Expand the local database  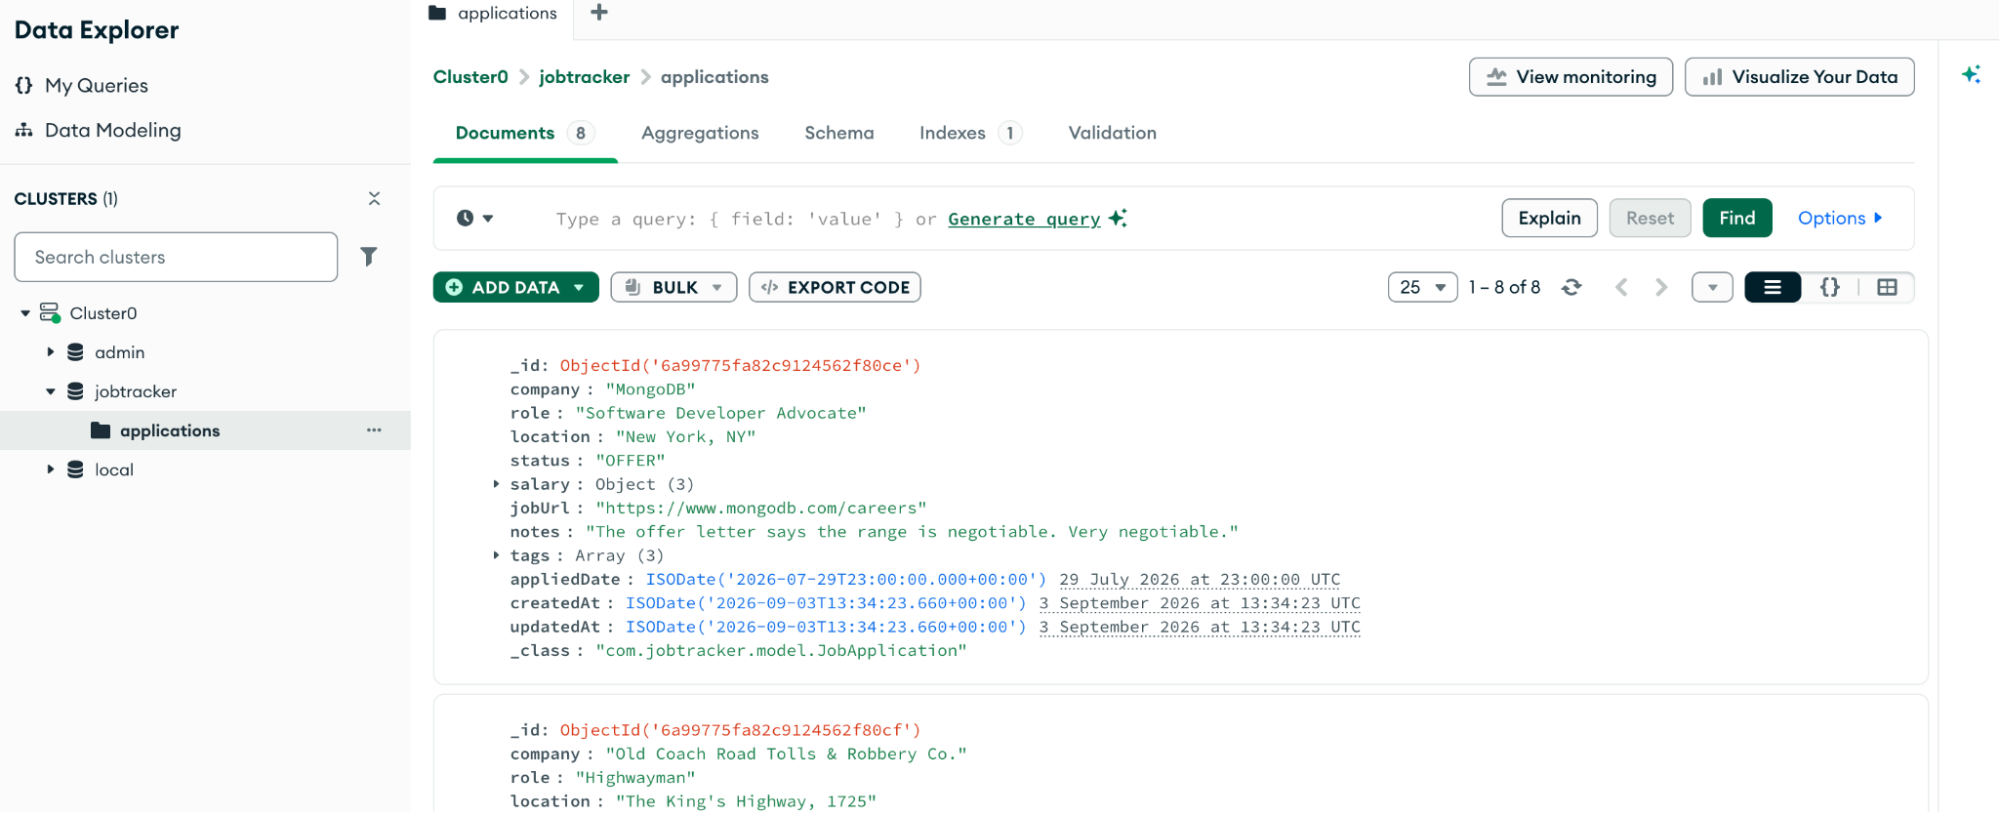click(x=50, y=469)
